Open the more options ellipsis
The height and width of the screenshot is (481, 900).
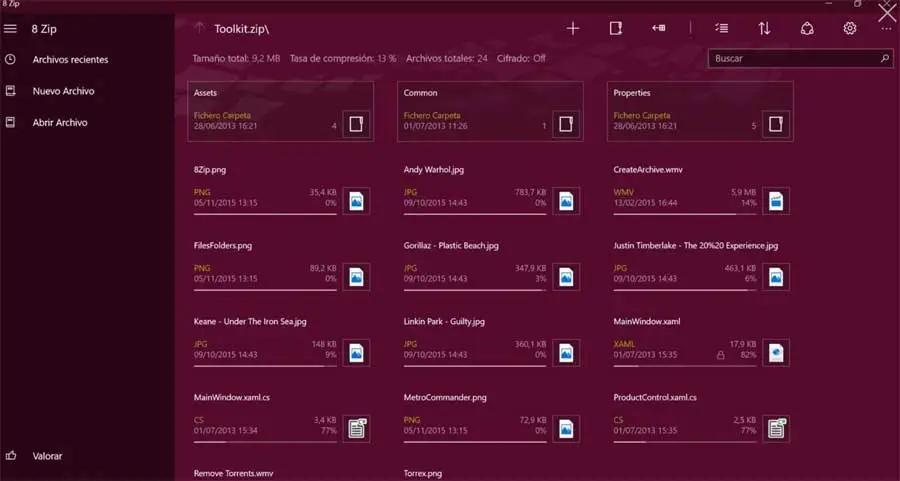[x=887, y=29]
